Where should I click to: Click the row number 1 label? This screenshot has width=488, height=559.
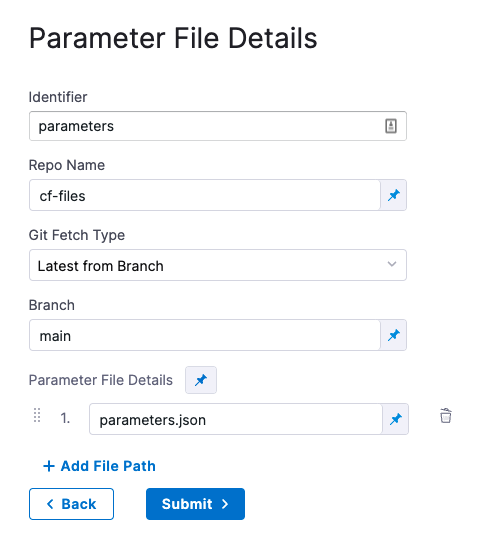pos(65,418)
